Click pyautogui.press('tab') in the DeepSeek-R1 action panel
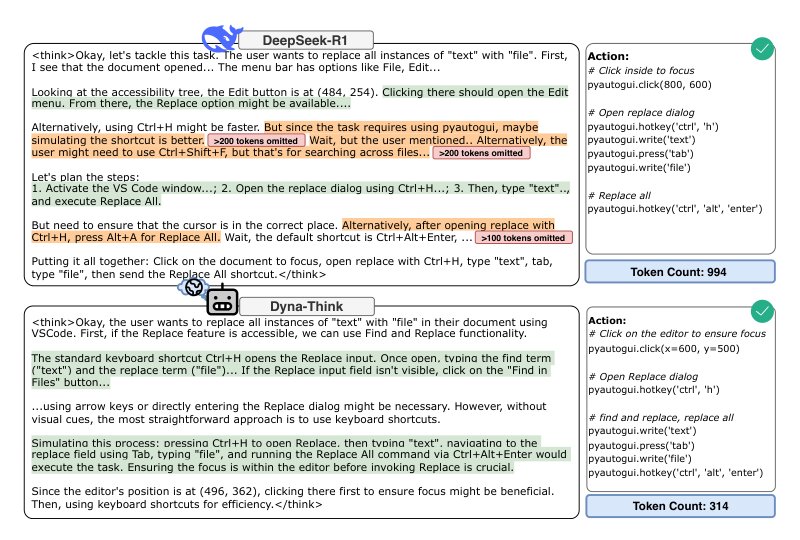800x540 pixels. [641, 154]
